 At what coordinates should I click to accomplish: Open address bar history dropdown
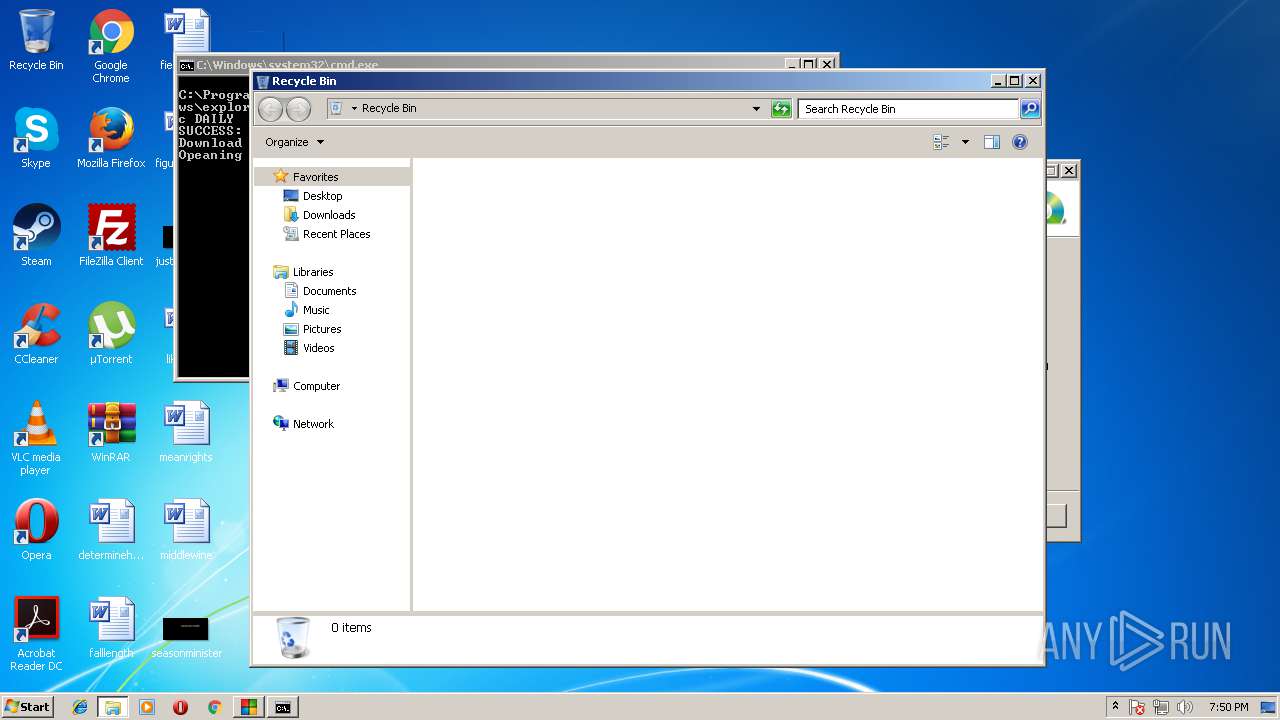756,109
